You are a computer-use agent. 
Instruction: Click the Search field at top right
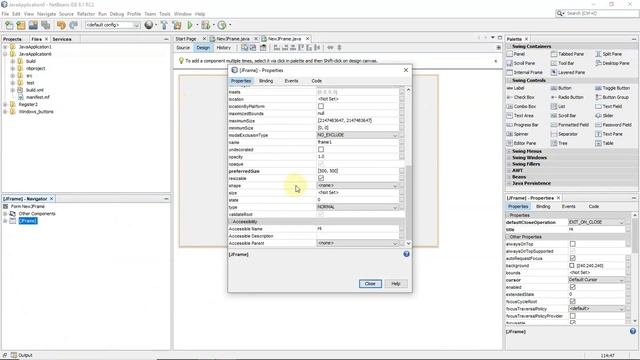point(597,13)
